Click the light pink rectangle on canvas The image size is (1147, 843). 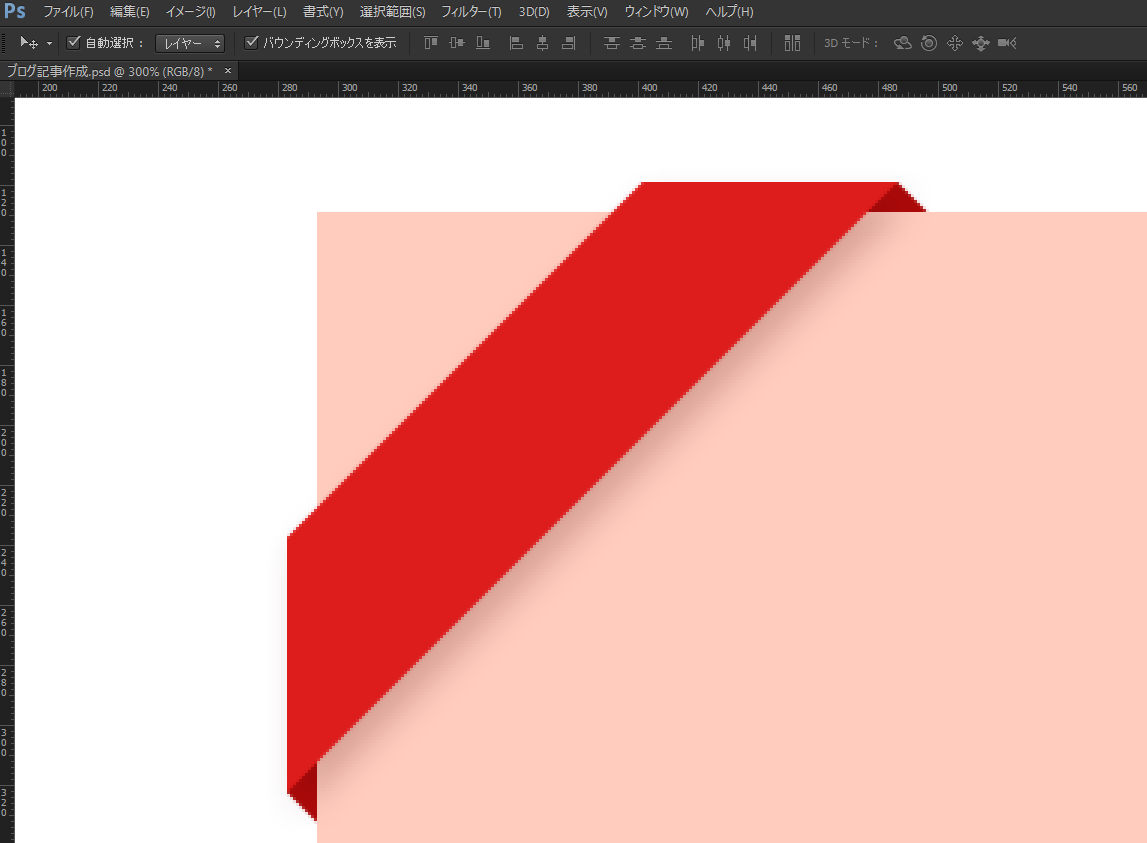(850, 550)
